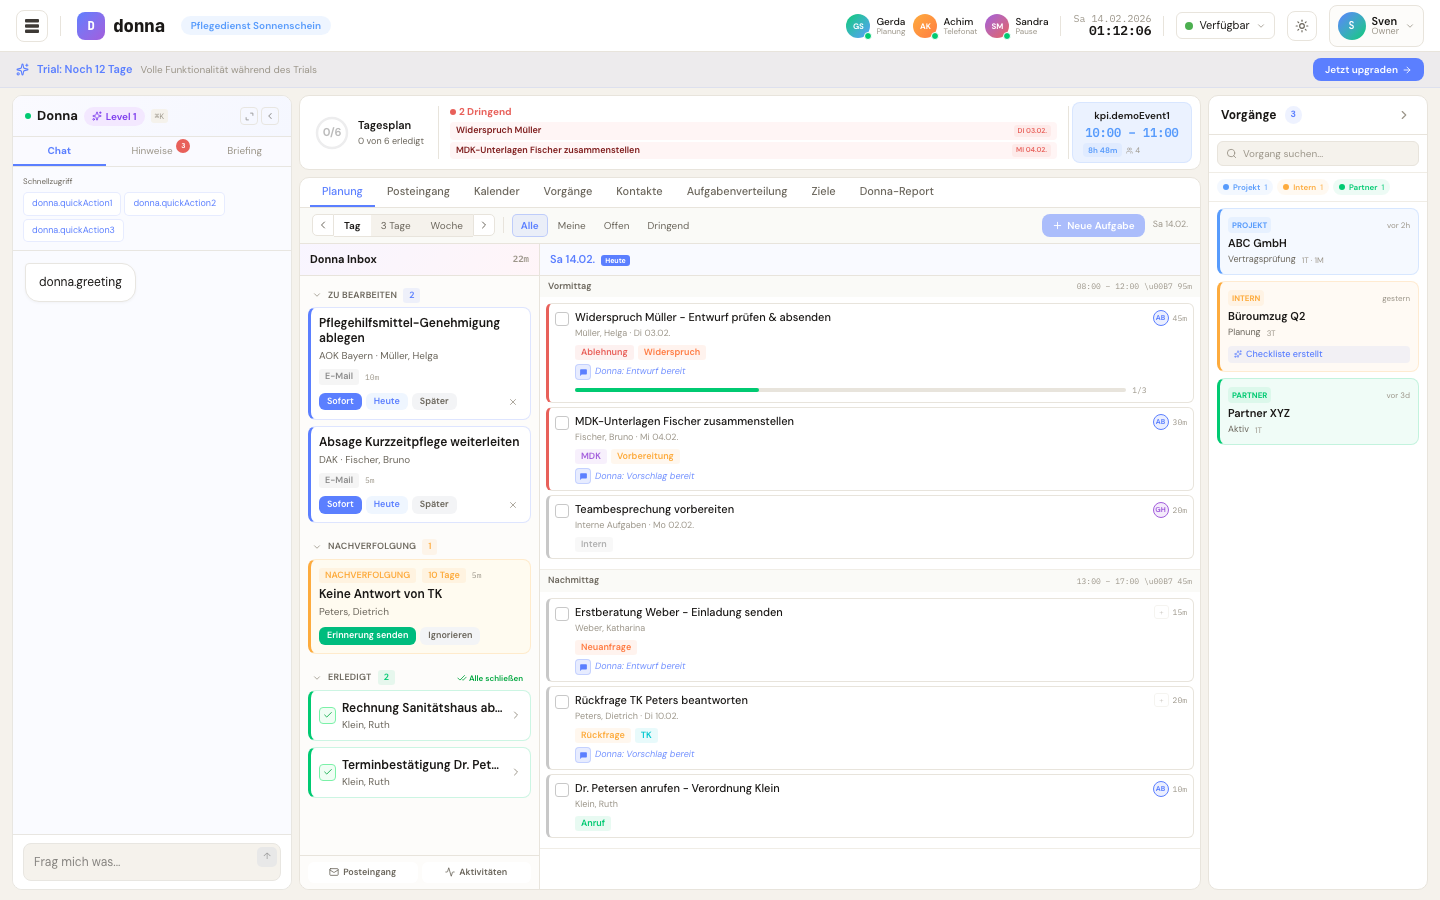This screenshot has width=1440, height=900.
Task: Open the hamburger menu top left
Action: tap(31, 25)
